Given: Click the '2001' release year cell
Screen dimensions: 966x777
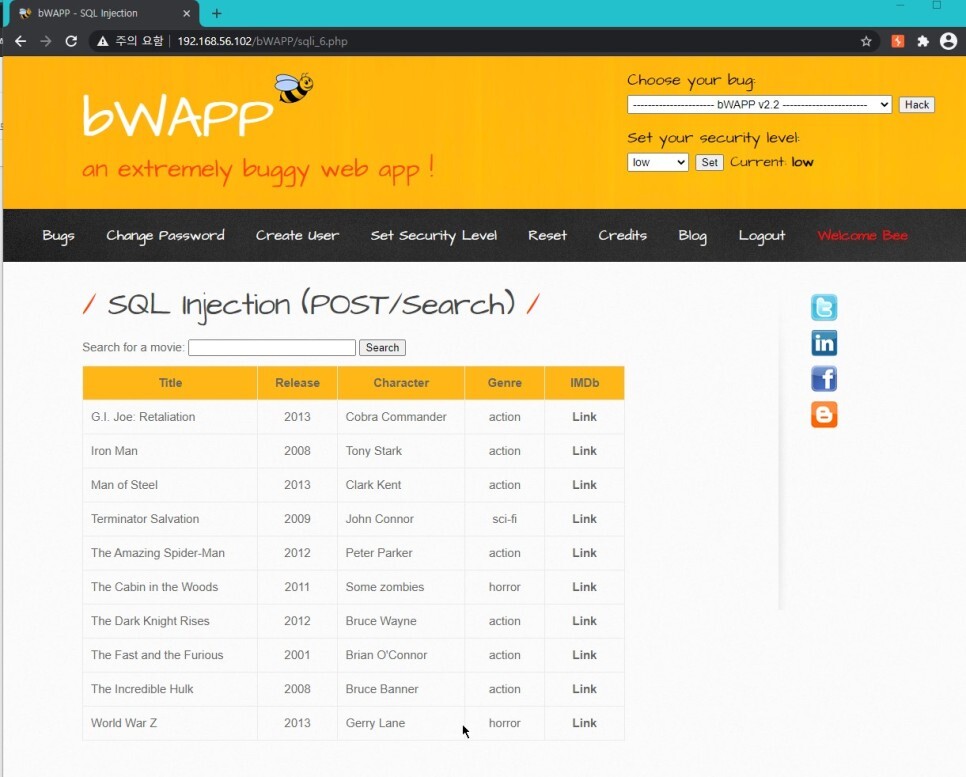Looking at the screenshot, I should tap(297, 655).
